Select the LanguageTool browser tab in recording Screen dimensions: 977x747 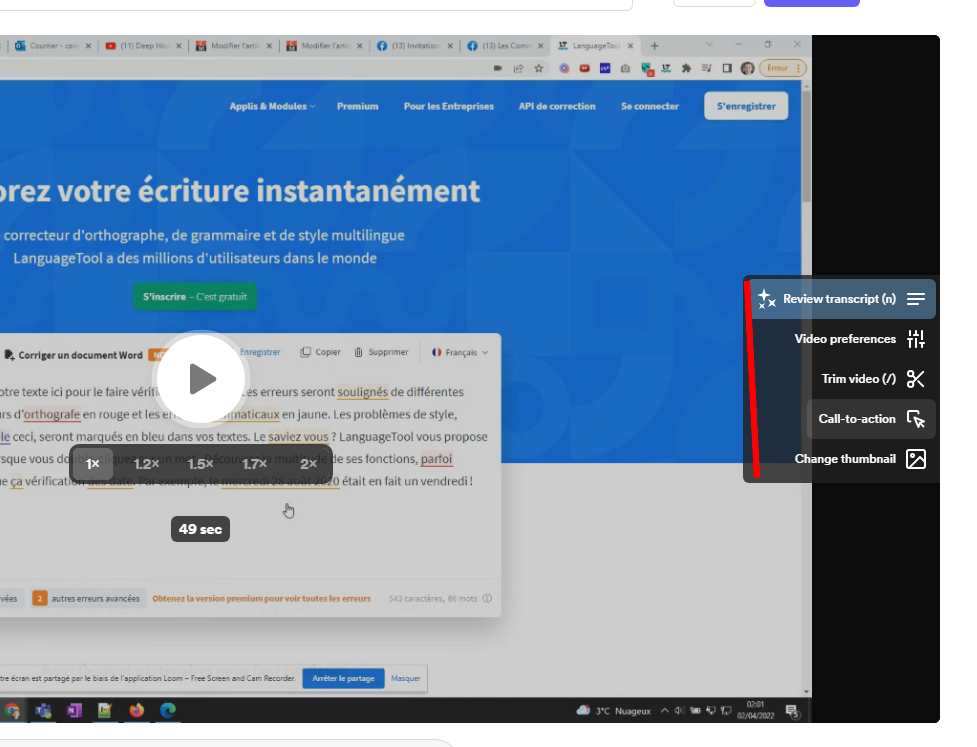[596, 45]
